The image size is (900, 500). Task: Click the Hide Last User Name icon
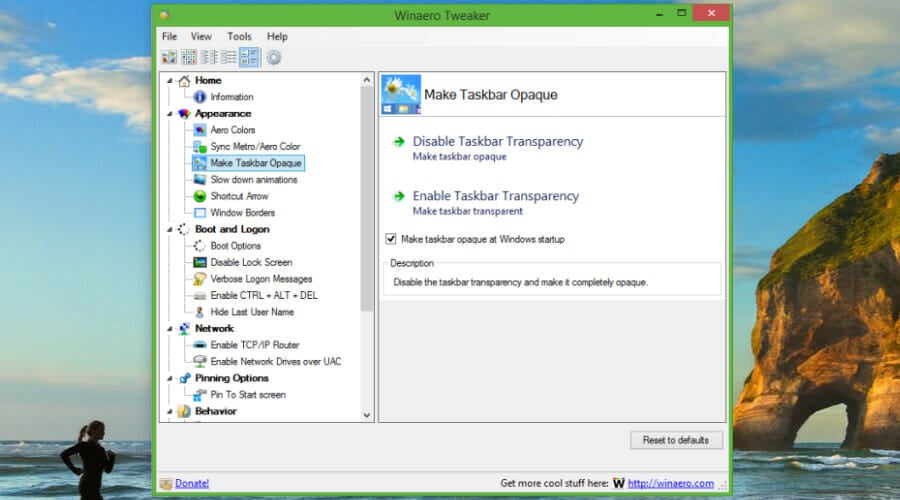click(x=200, y=312)
